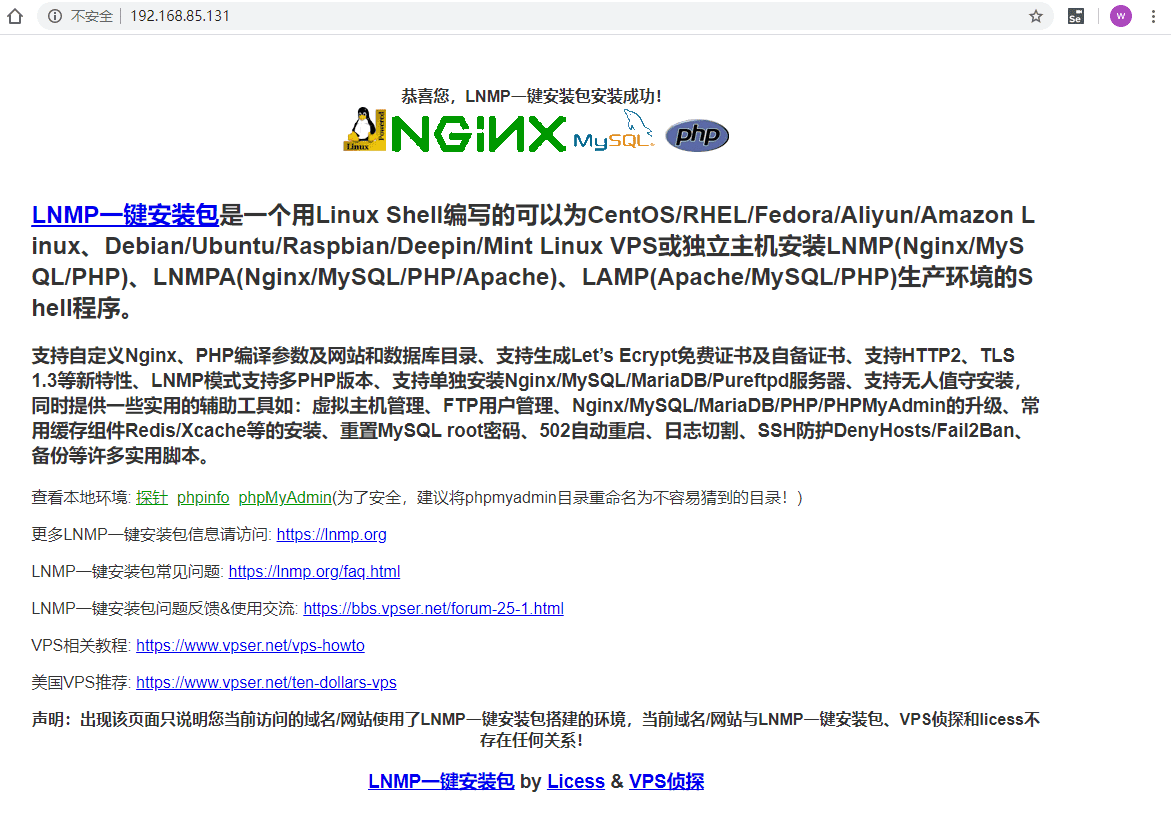Open the bbs.vpser.net forum link
Screen dimensions: 1171x813
point(433,608)
